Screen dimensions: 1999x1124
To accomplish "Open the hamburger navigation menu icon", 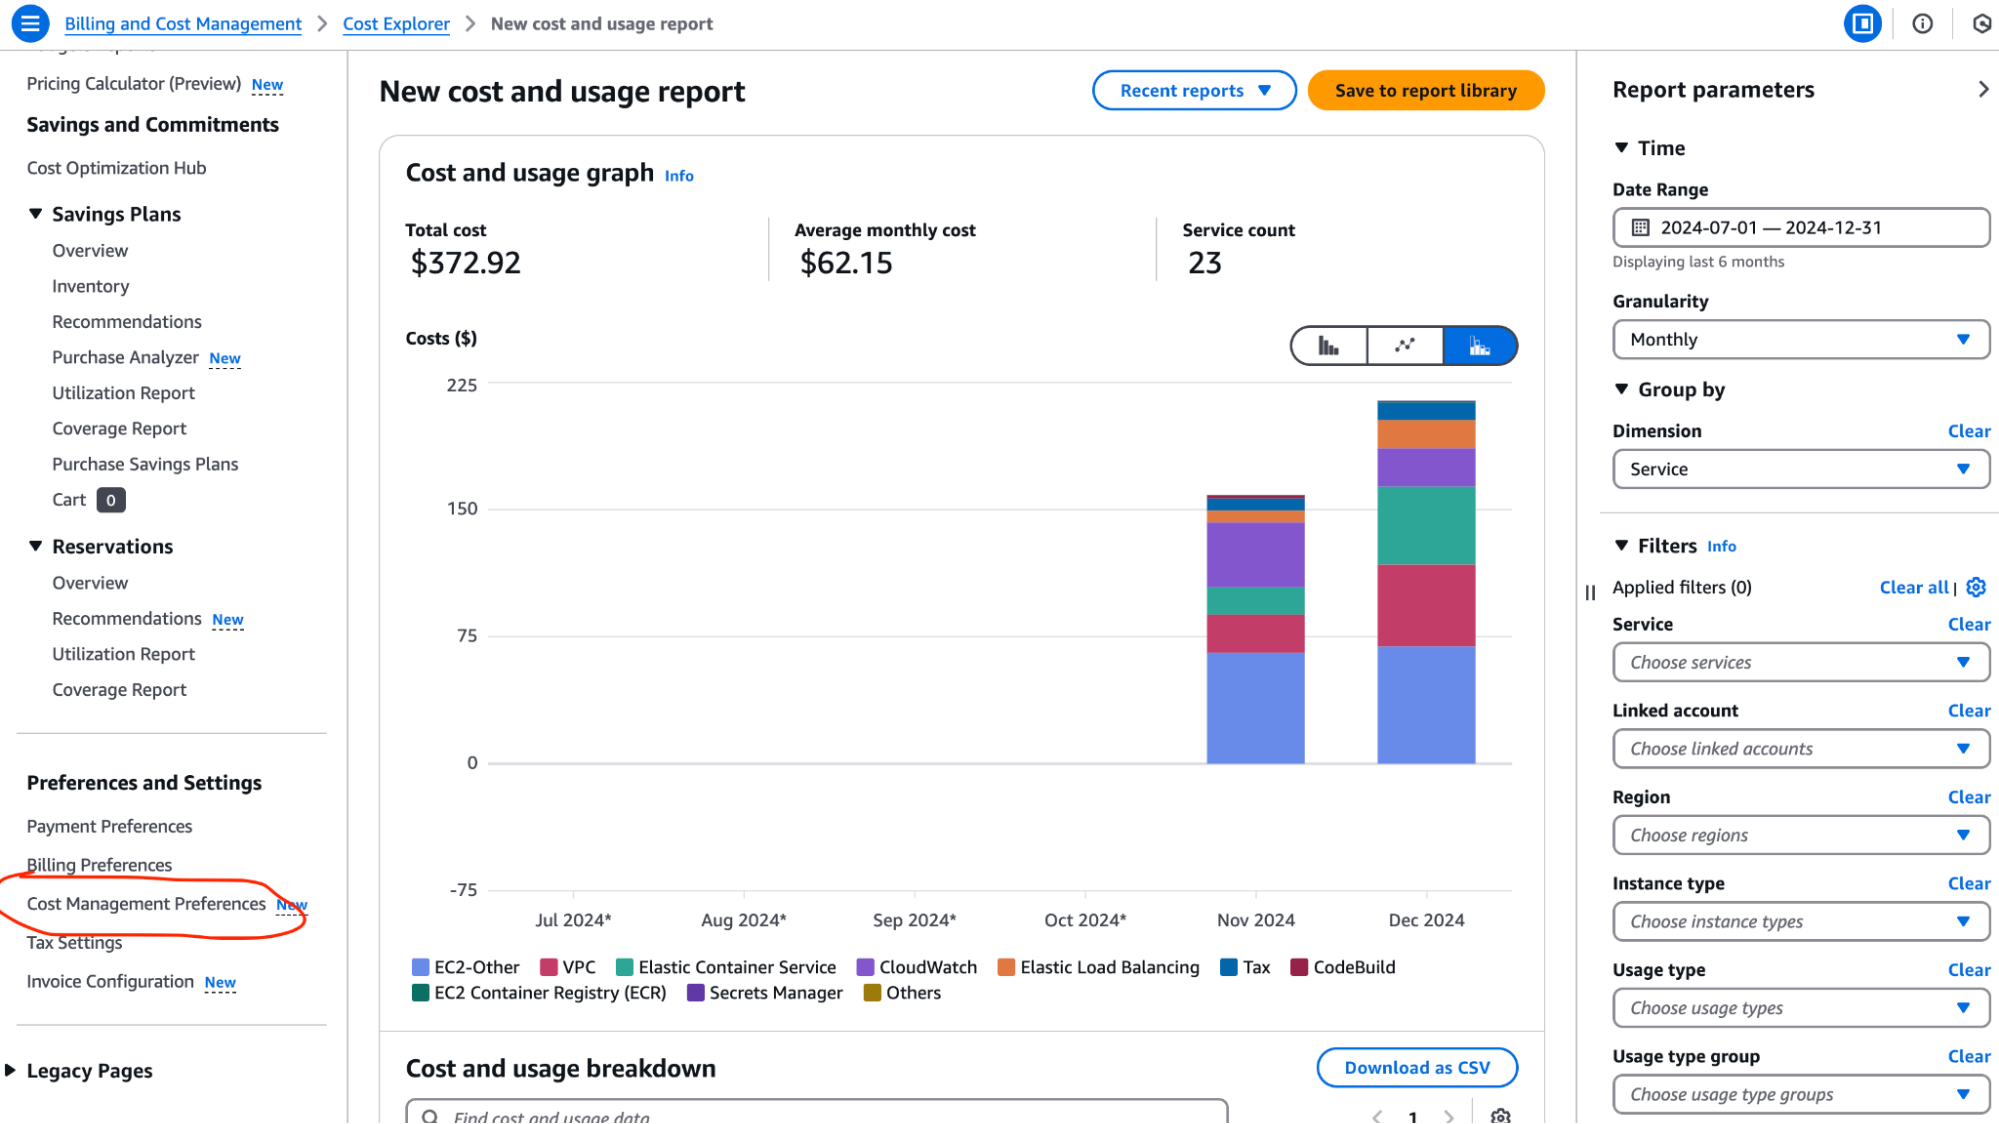I will pyautogui.click(x=30, y=23).
